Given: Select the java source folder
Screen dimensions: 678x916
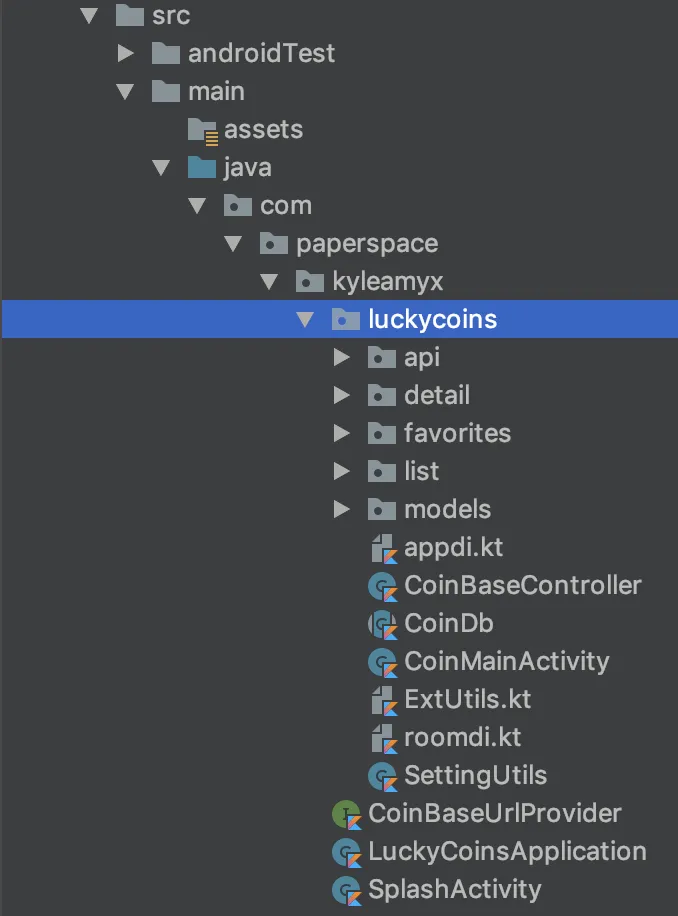Looking at the screenshot, I should point(247,168).
